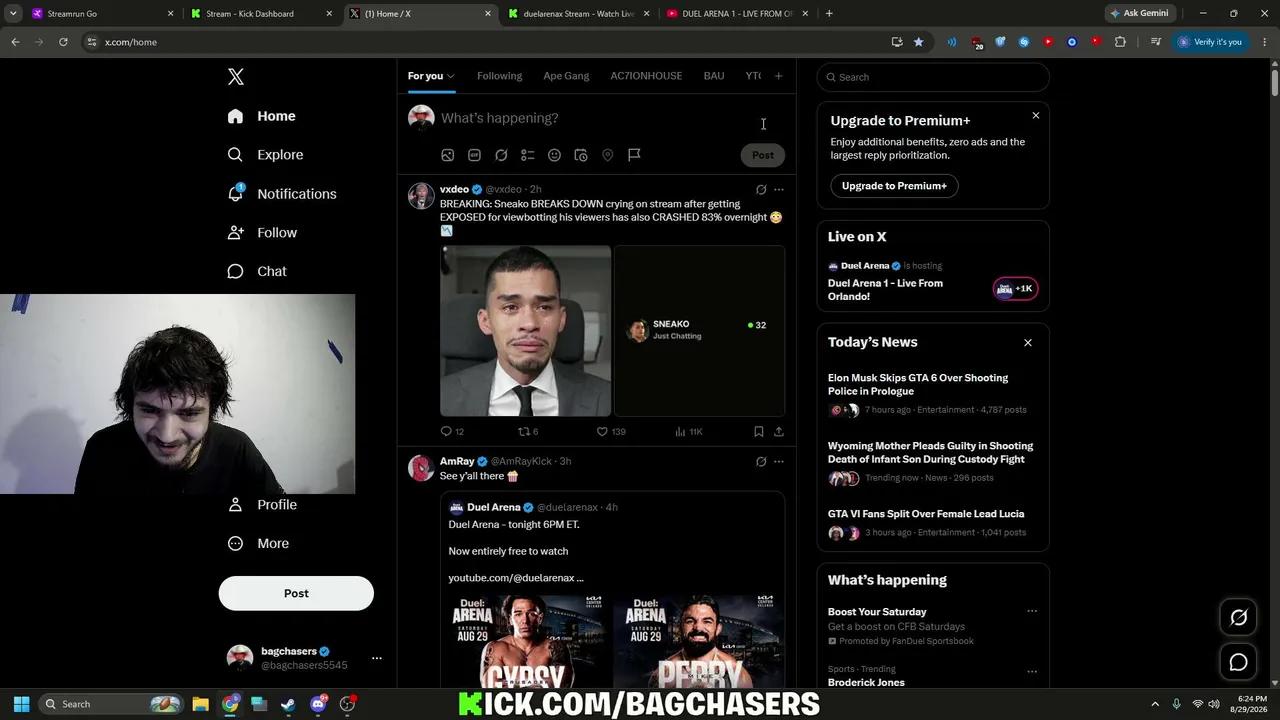1280x720 pixels.
Task: Click the Upgrade to Premium+ button
Action: point(894,186)
